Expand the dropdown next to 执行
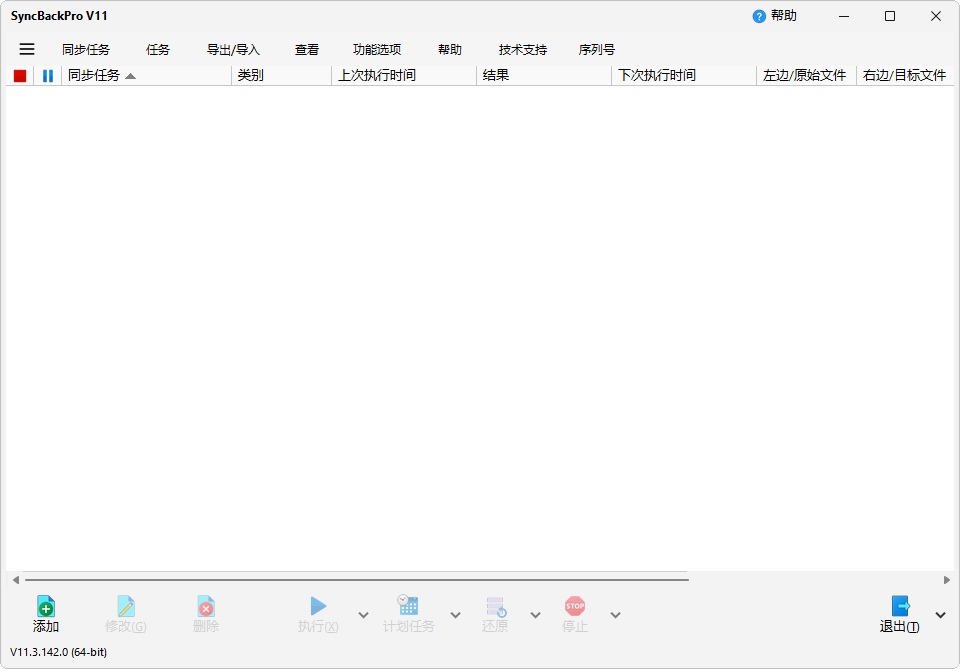Screen dimensions: 960x669 pyautogui.click(x=363, y=615)
